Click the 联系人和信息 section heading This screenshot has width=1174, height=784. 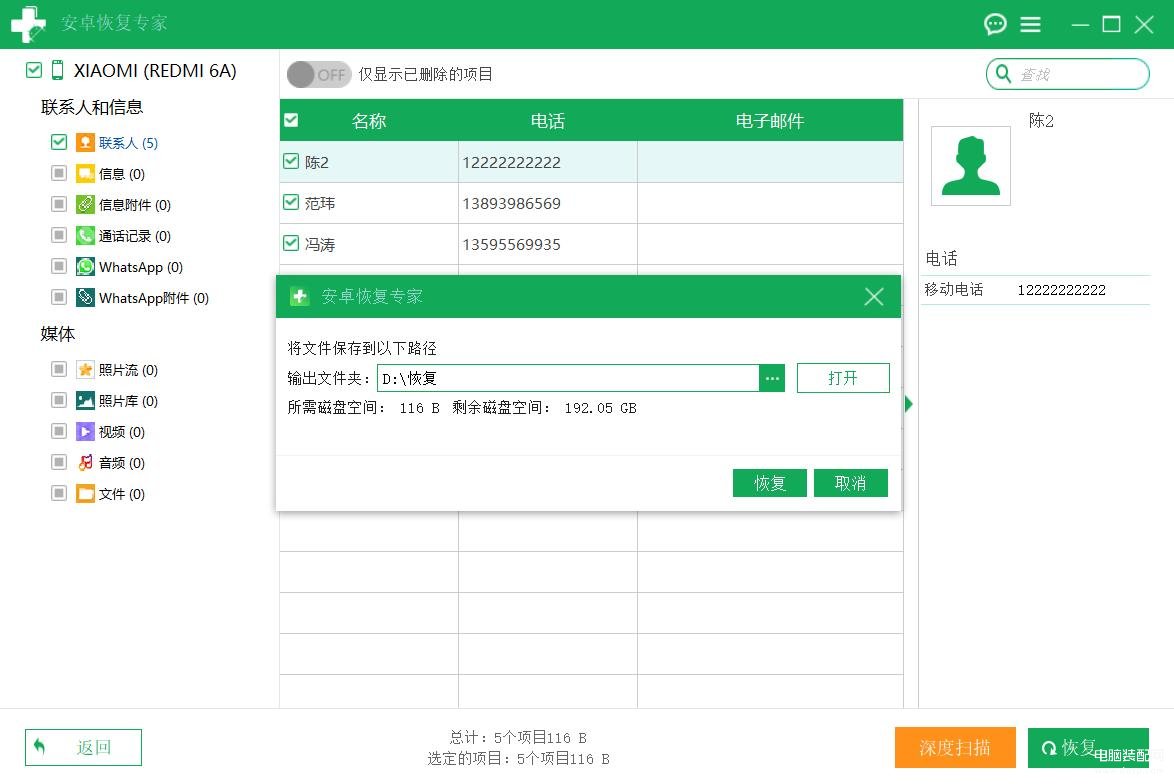(x=92, y=107)
